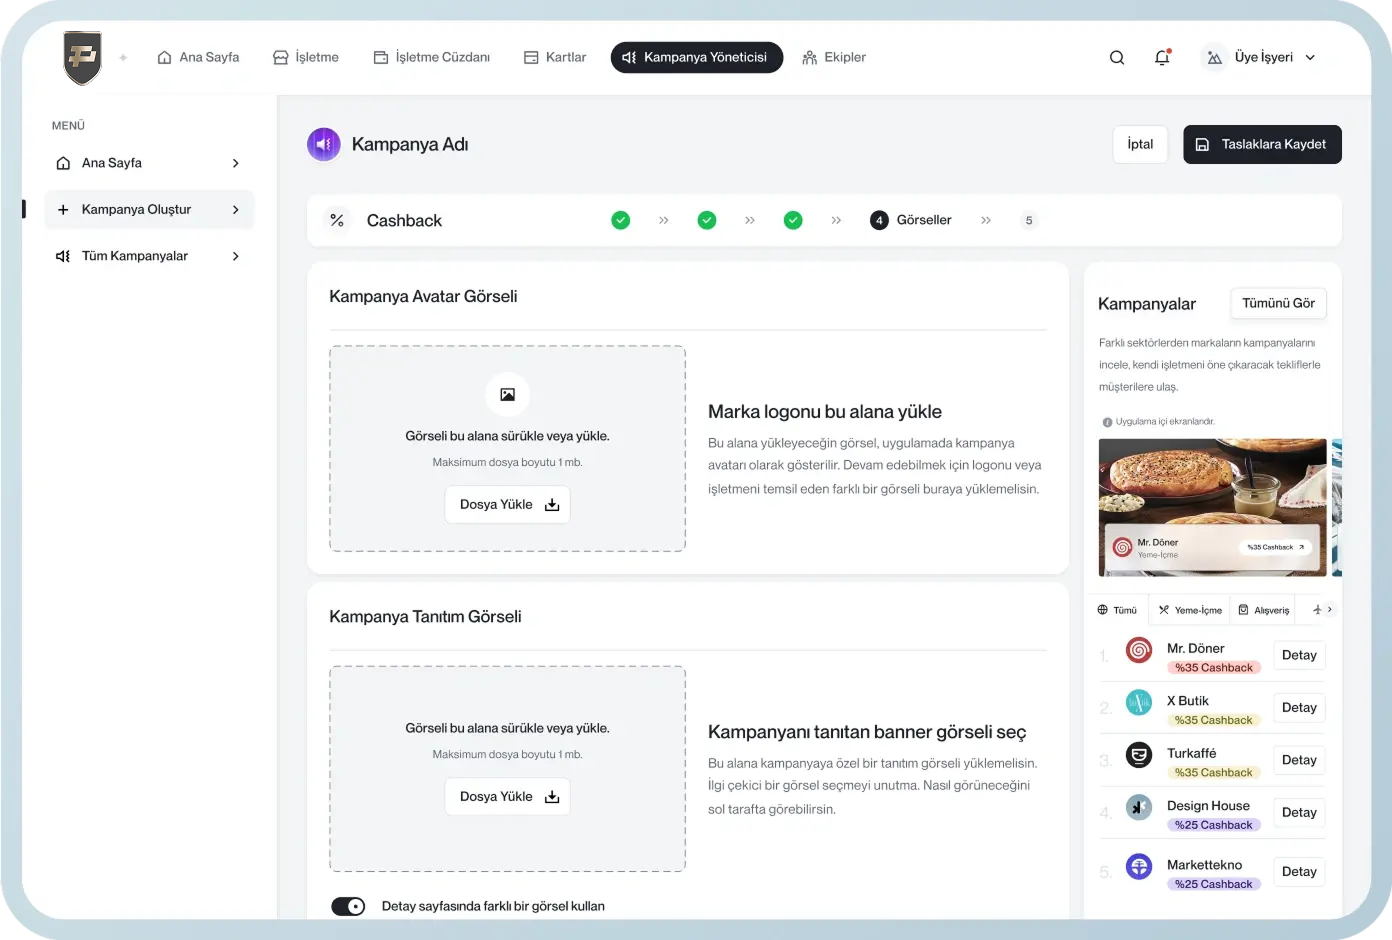Screen dimensions: 1392x940
Task: Click the Turkaffé brand icon
Action: pos(1139,755)
